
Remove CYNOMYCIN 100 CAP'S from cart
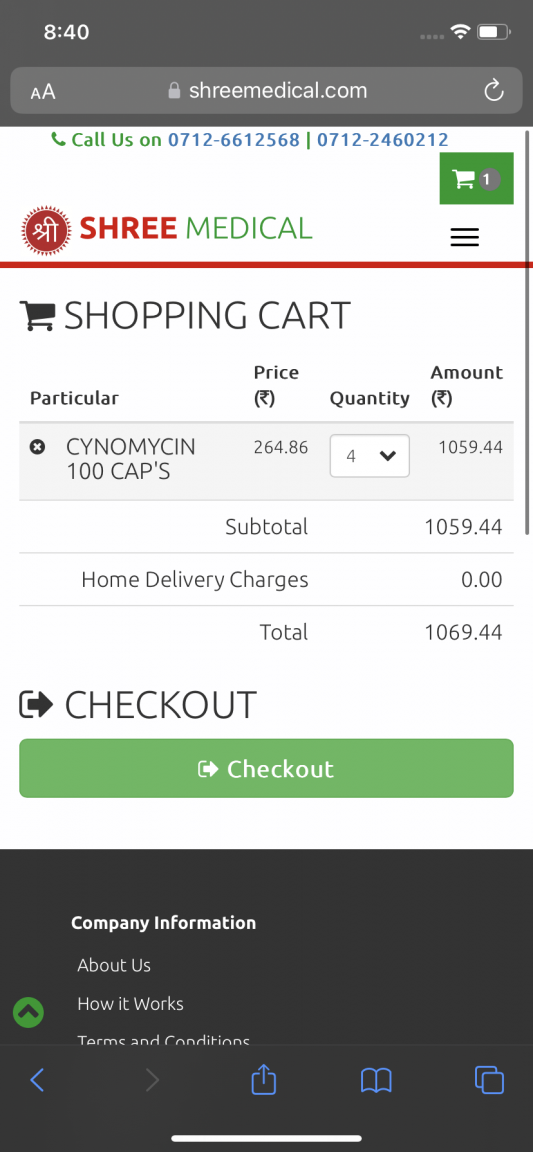pyautogui.click(x=37, y=447)
